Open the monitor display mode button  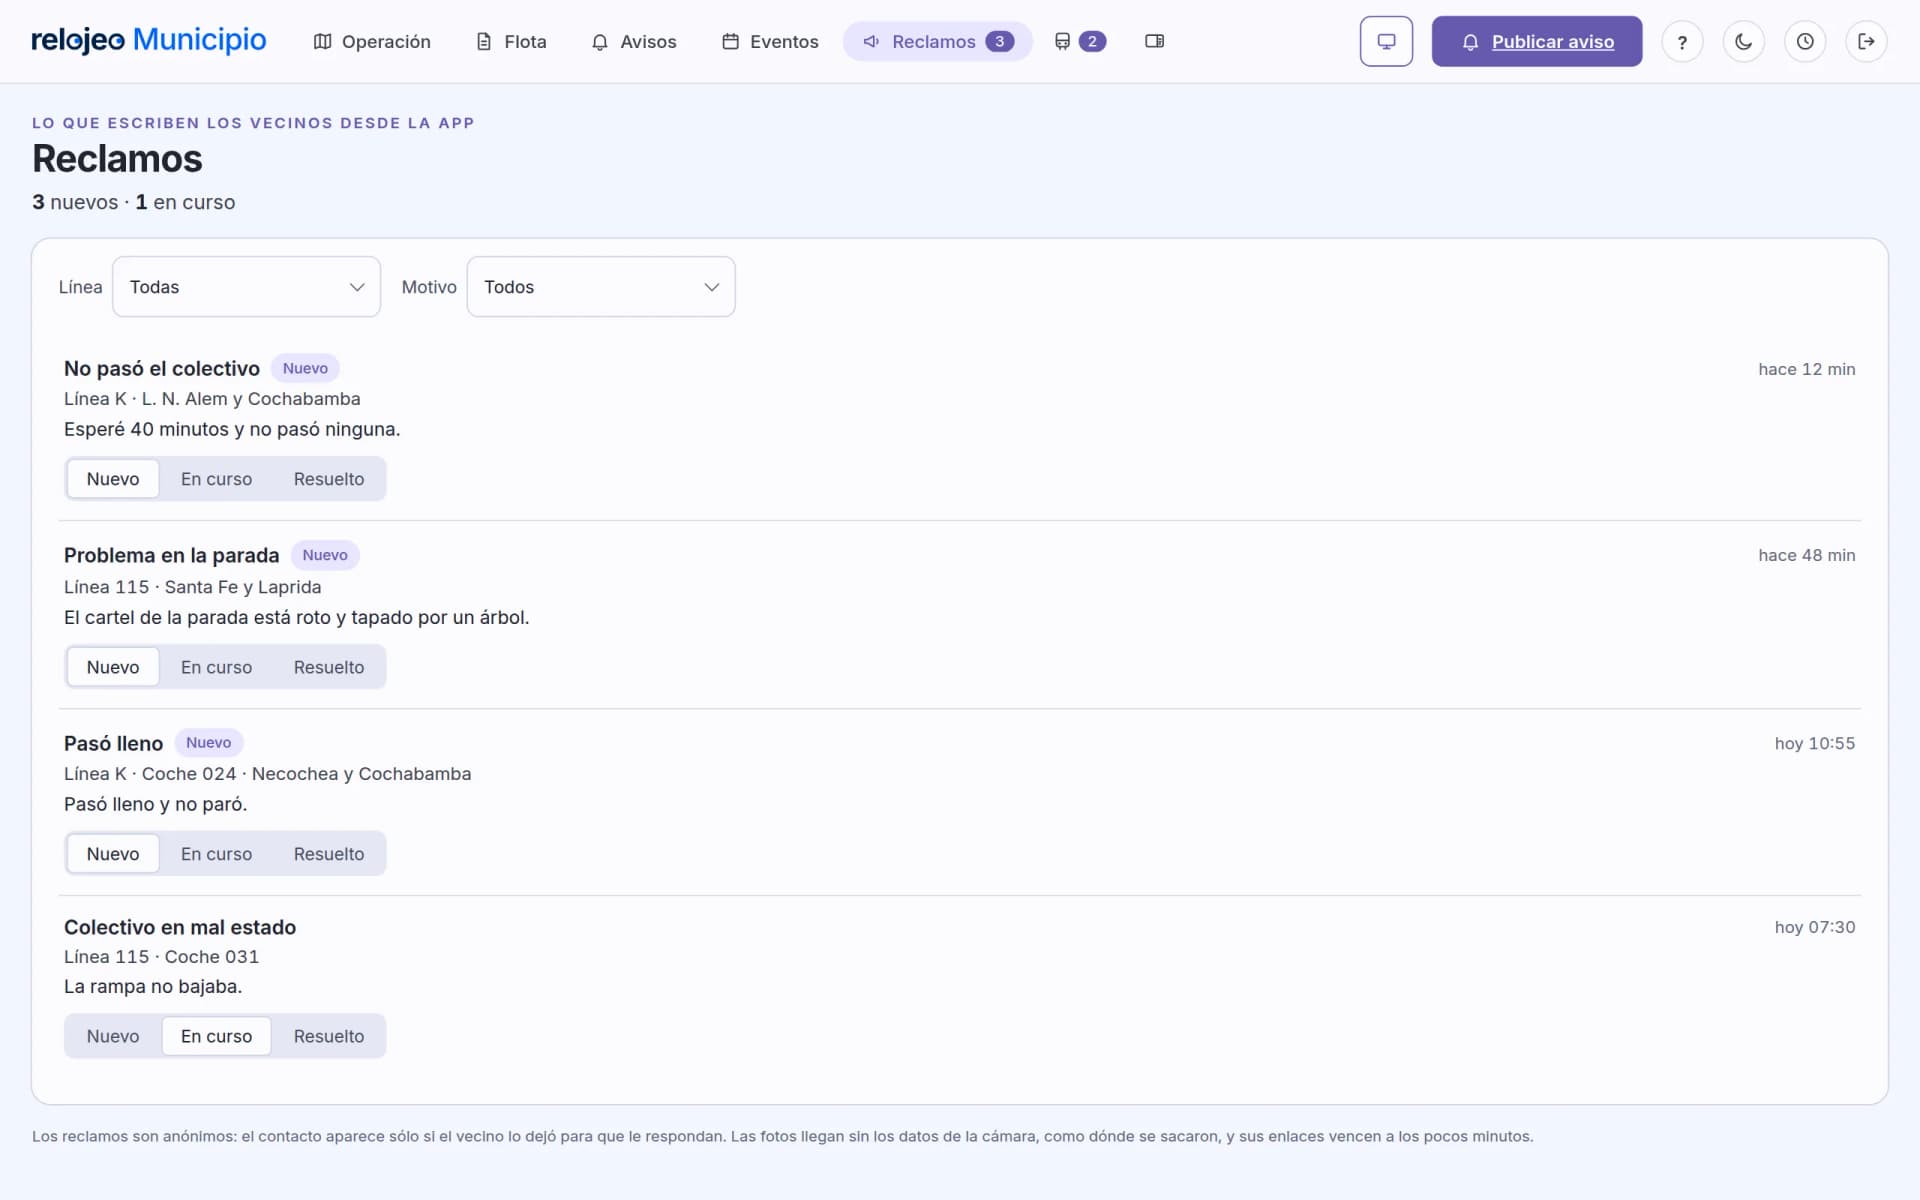click(1386, 41)
